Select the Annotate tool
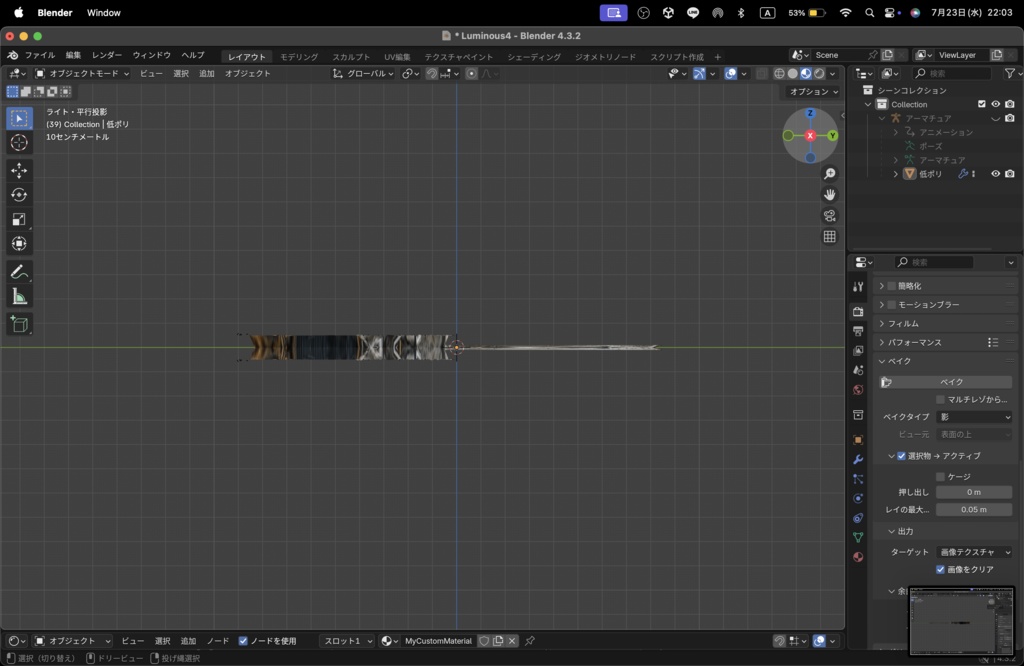Viewport: 1024px width, 666px height. click(x=19, y=272)
